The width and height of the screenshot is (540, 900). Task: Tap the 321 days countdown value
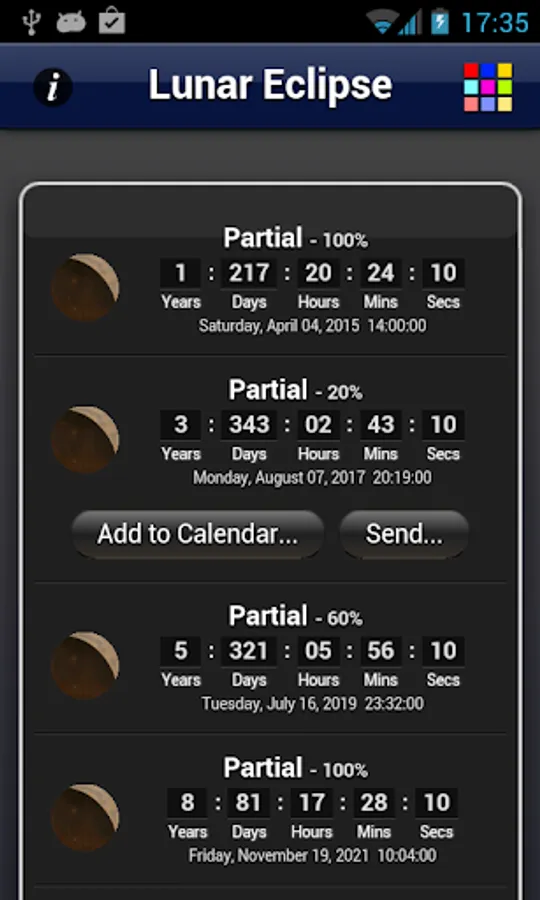(249, 651)
